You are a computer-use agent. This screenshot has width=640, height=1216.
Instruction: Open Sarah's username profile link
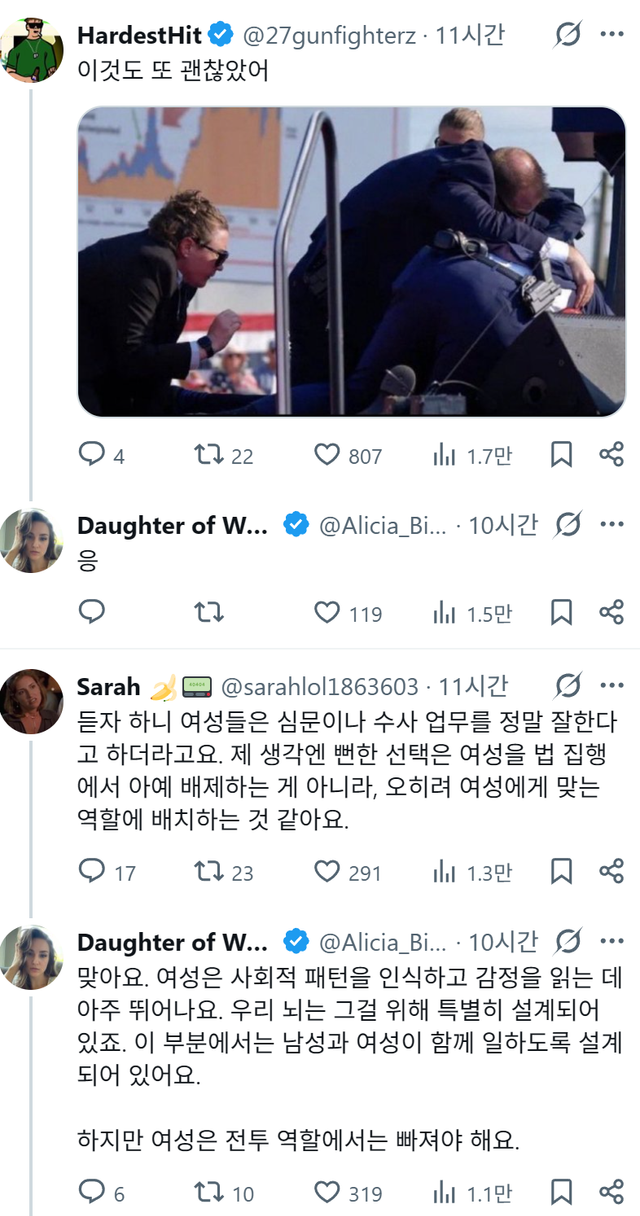click(x=108, y=686)
